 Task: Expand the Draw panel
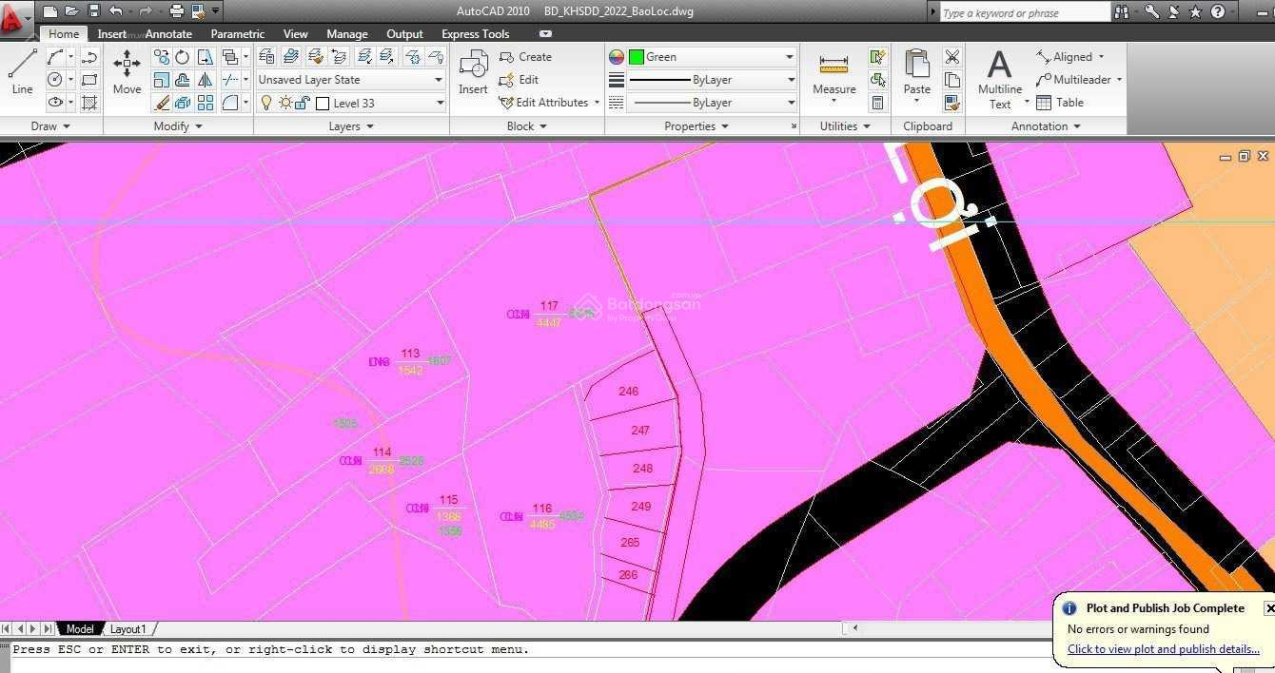[x=51, y=127]
